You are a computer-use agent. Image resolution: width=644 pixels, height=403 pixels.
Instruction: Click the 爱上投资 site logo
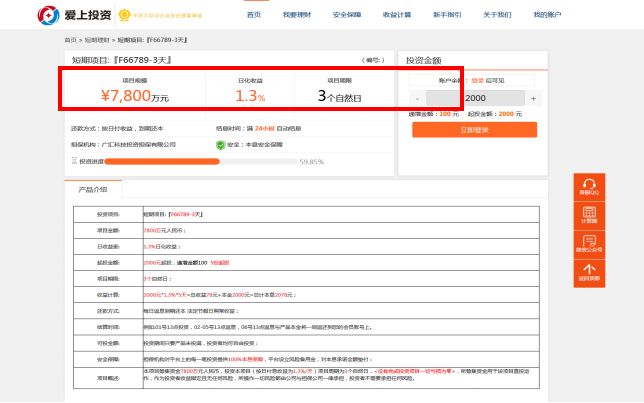[x=74, y=15]
